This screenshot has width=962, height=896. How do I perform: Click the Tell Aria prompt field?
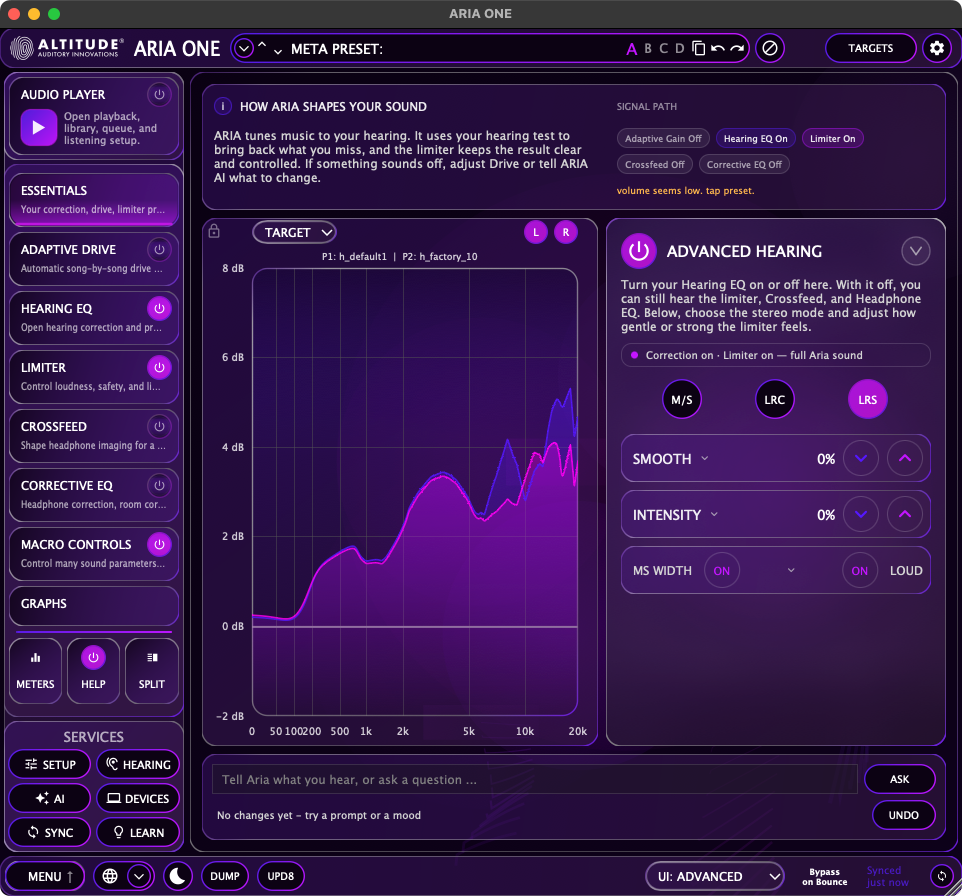(534, 779)
